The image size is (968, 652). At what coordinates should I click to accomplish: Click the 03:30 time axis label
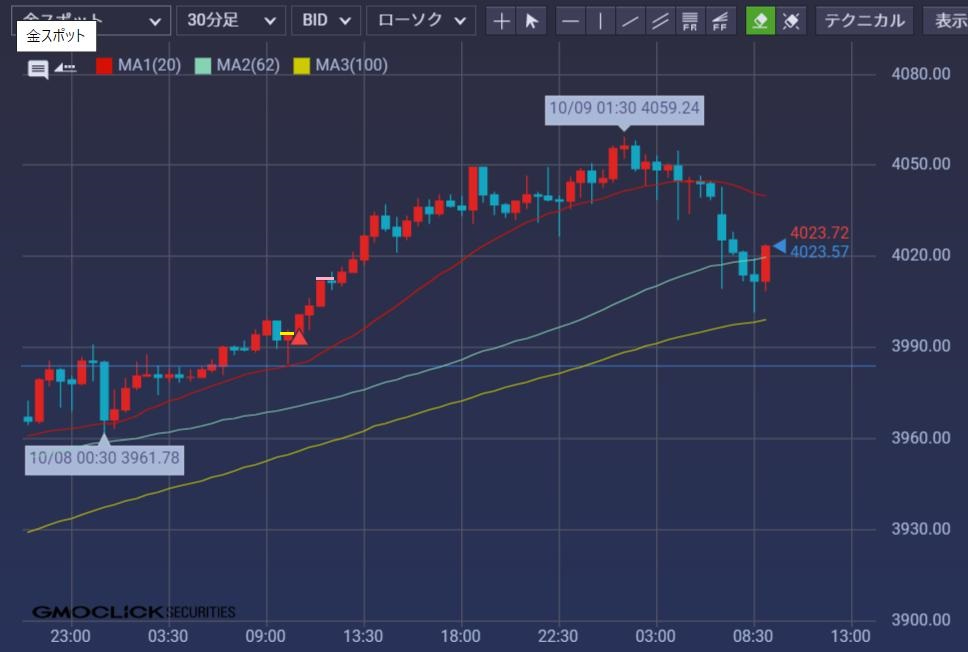pyautogui.click(x=168, y=636)
